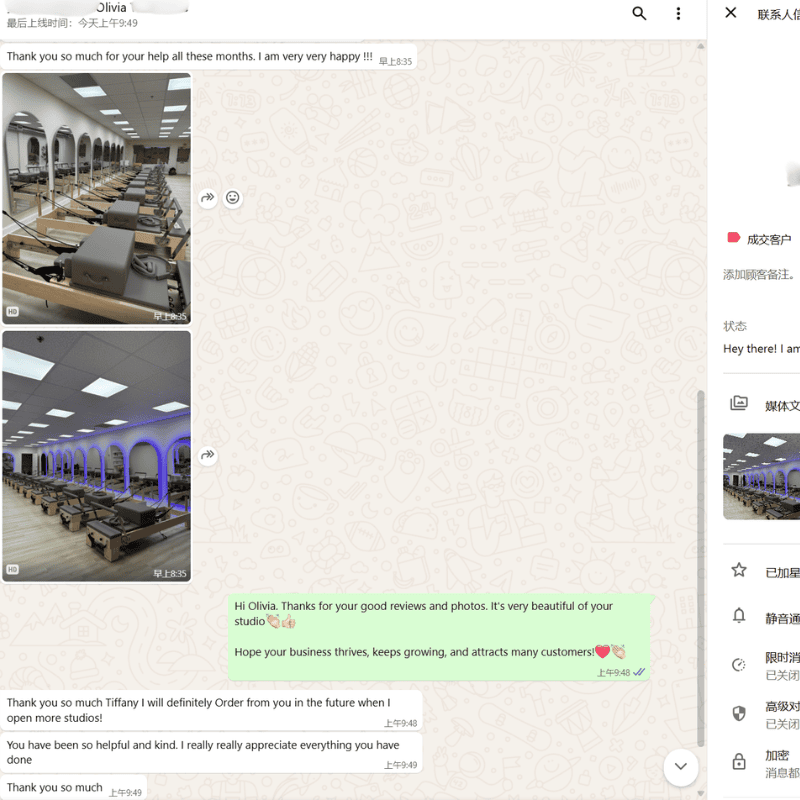Open media thumbnail in contact panel
Screen dimensions: 800x800
click(762, 476)
